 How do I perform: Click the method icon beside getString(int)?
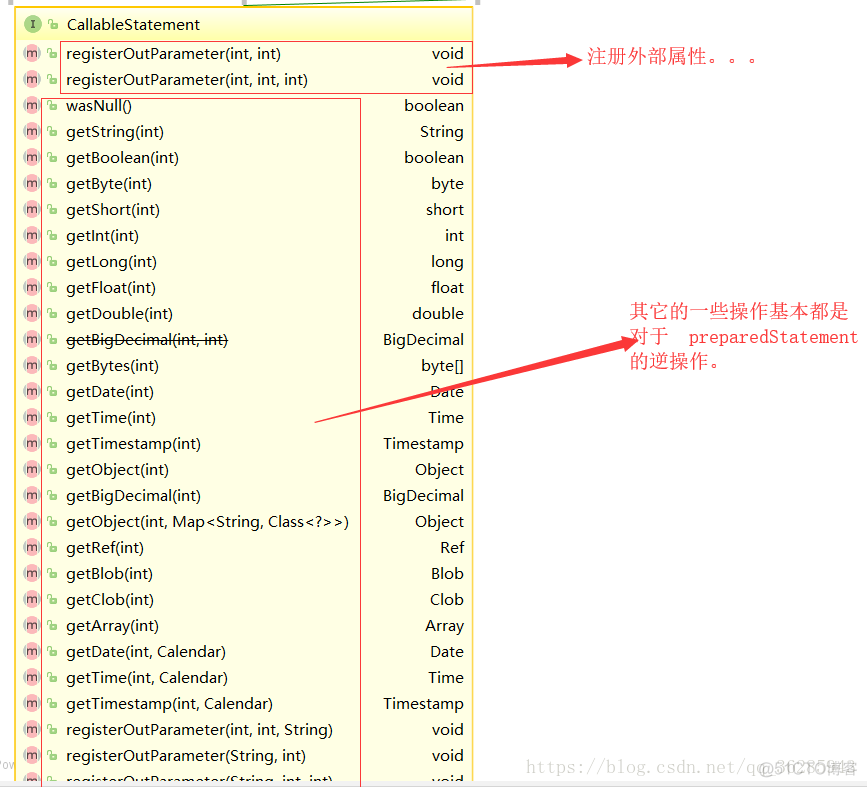click(32, 132)
